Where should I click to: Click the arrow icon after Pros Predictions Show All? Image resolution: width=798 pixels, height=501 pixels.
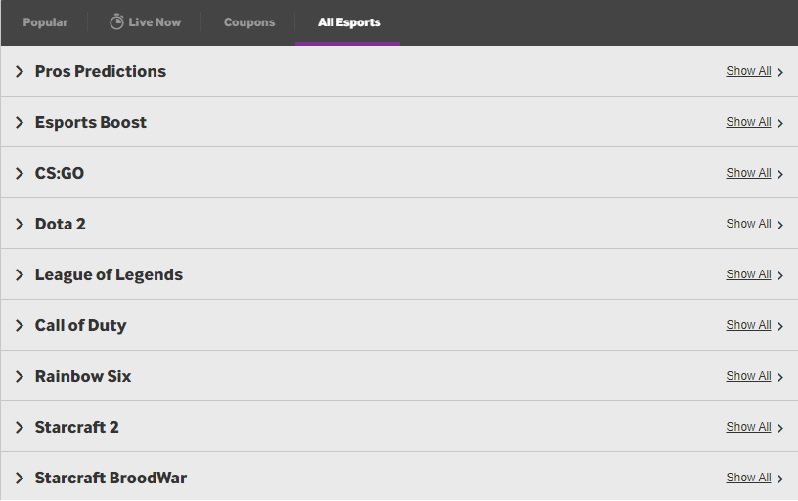pos(780,72)
